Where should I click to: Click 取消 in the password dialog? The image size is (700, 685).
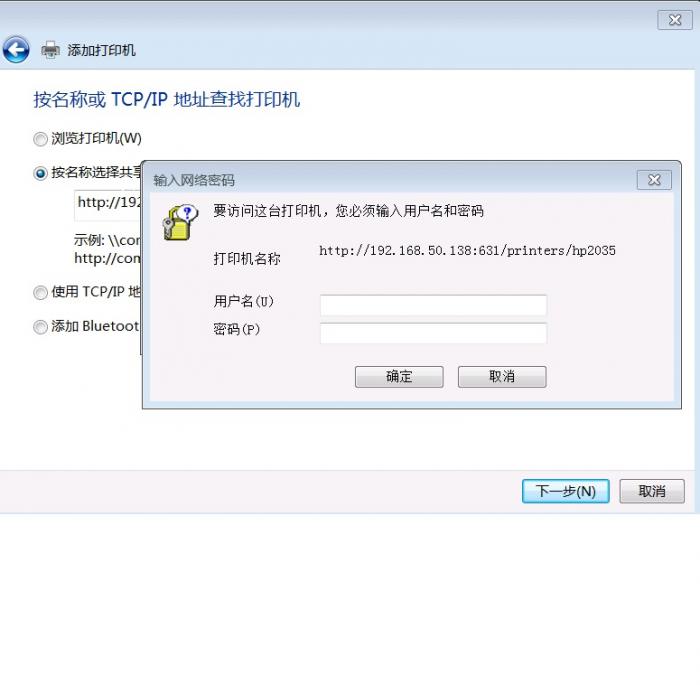(502, 376)
